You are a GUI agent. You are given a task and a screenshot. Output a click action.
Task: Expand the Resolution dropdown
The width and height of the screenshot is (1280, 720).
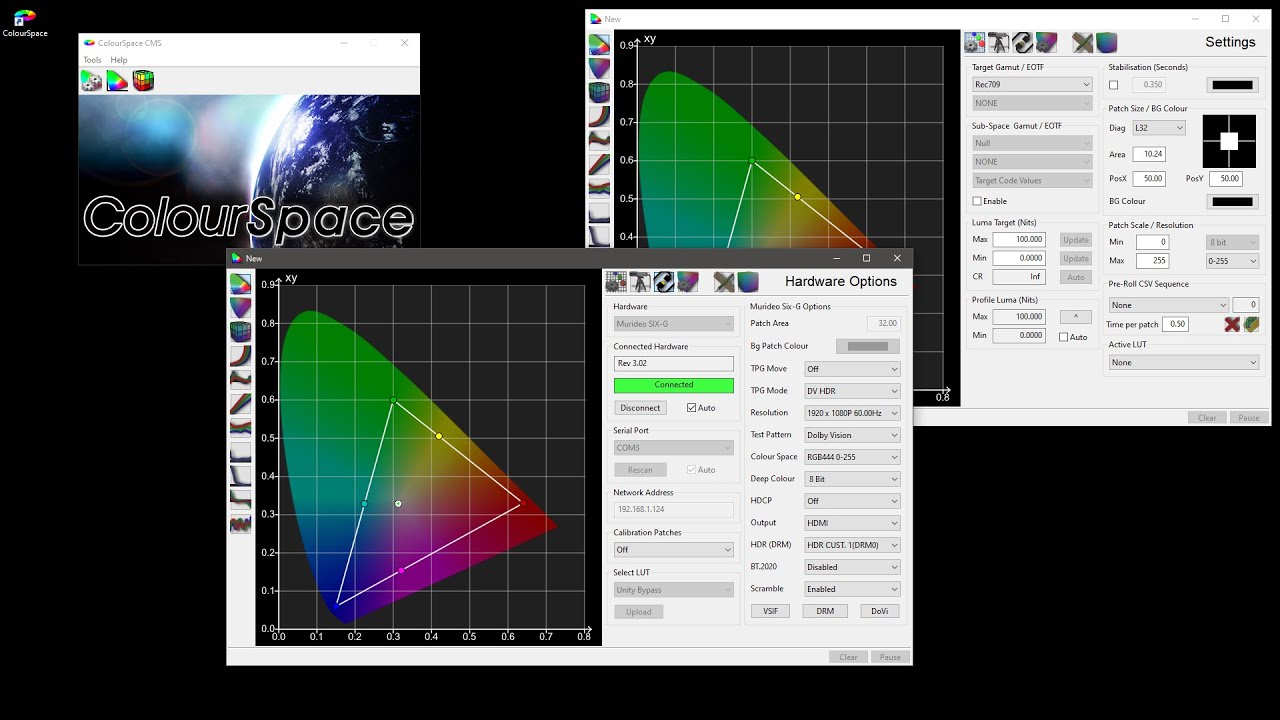852,413
